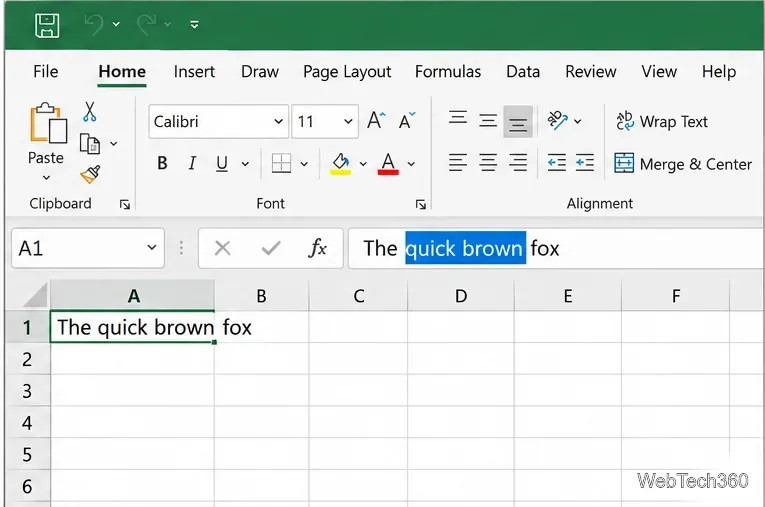This screenshot has height=507, width=765.
Task: Toggle Wrap Text
Action: (662, 121)
